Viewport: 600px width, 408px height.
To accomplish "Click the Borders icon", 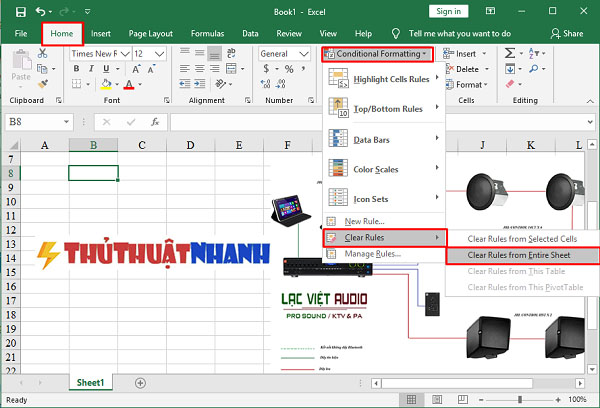I will click(77, 84).
